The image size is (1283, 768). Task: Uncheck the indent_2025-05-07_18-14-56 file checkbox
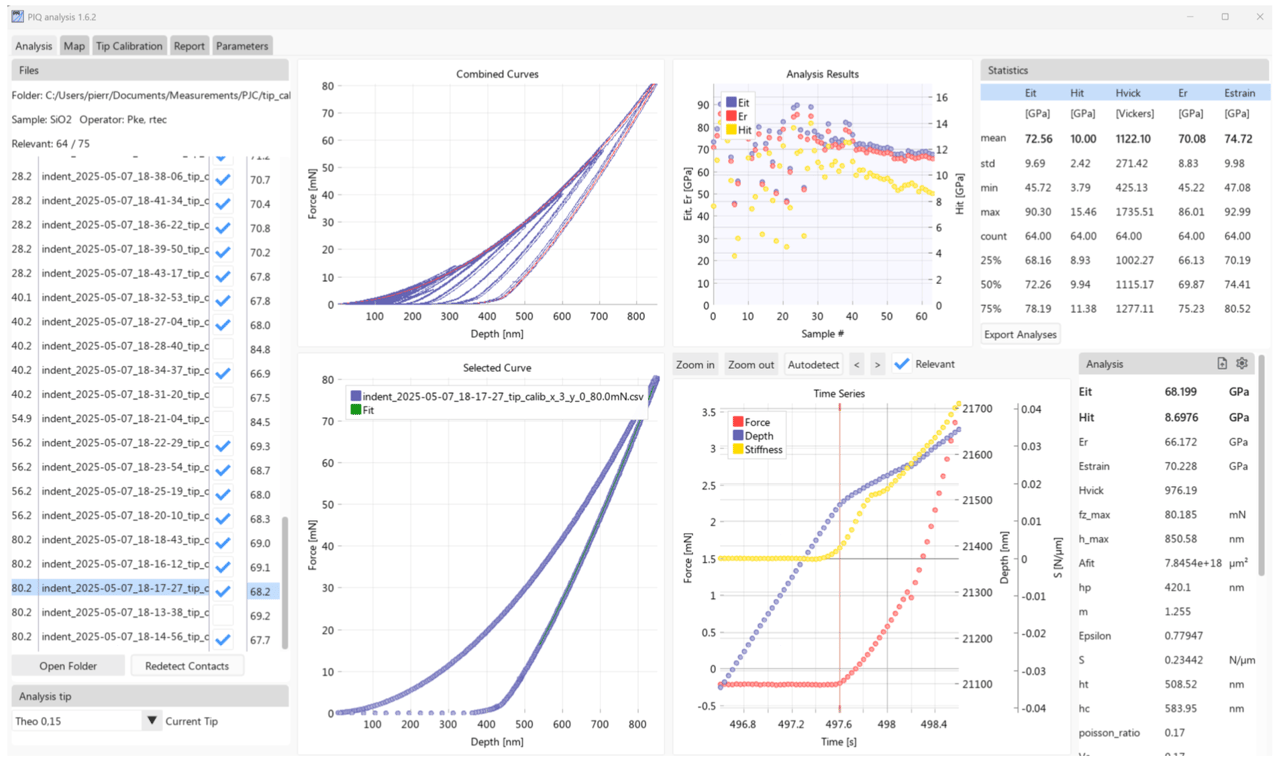click(x=223, y=639)
